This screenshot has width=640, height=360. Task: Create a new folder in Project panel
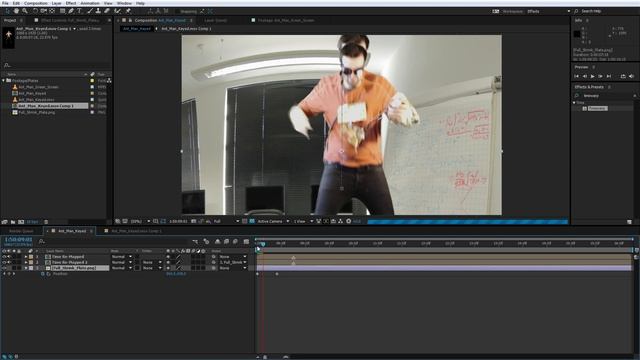tap(13, 222)
